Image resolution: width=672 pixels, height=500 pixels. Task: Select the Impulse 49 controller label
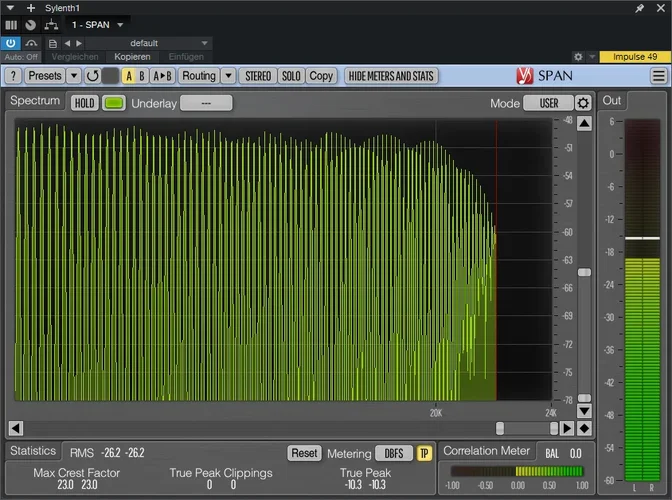pos(635,57)
